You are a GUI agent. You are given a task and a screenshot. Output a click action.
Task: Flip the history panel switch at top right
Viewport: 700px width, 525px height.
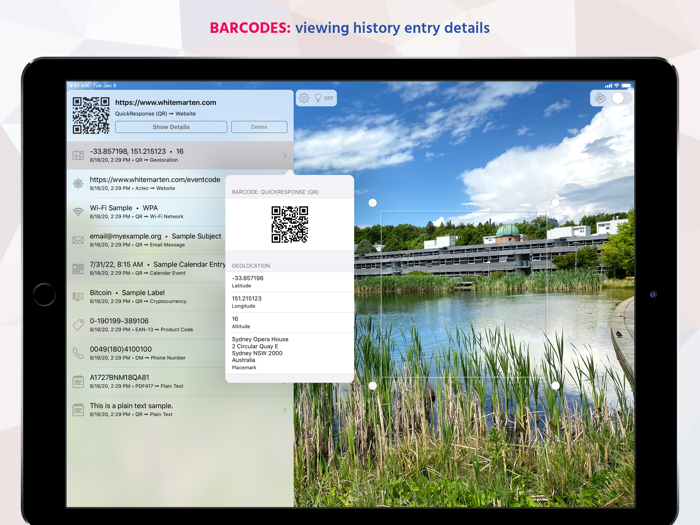621,98
